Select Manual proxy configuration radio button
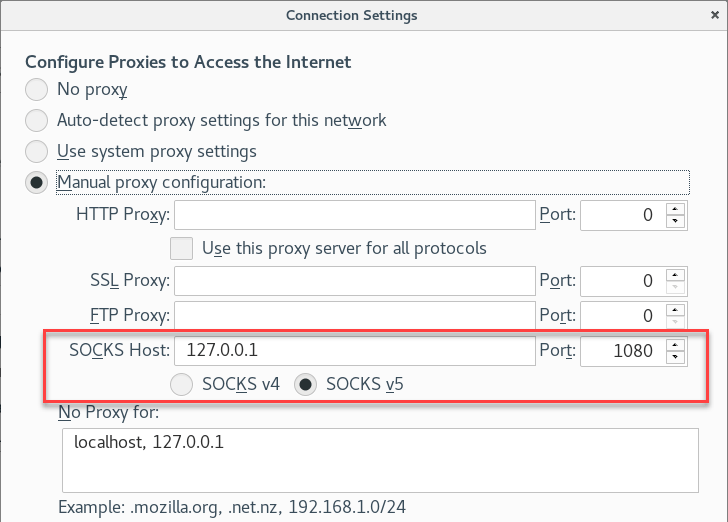This screenshot has width=728, height=522. point(37,183)
